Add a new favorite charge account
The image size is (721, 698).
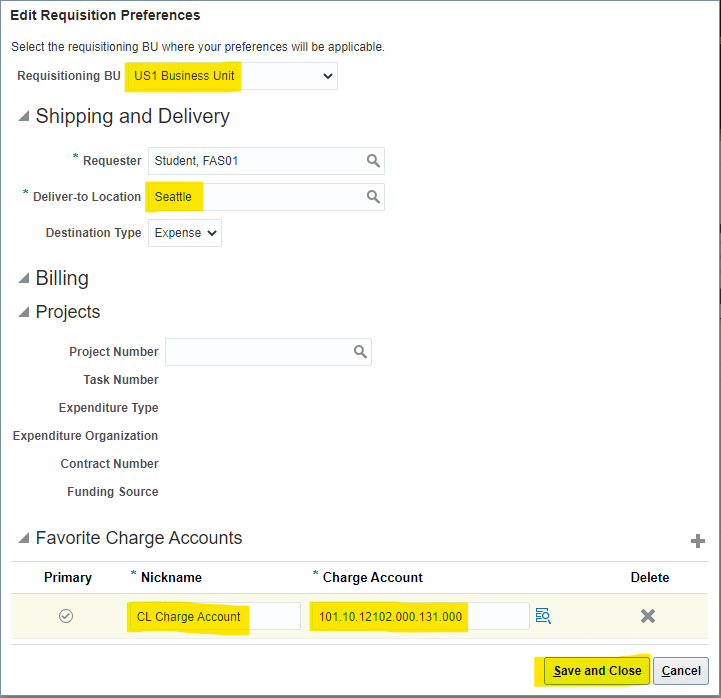point(697,541)
